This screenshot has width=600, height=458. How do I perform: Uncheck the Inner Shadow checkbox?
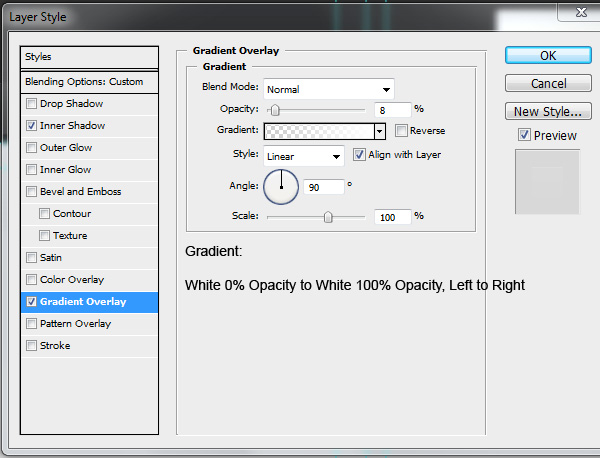(31, 126)
